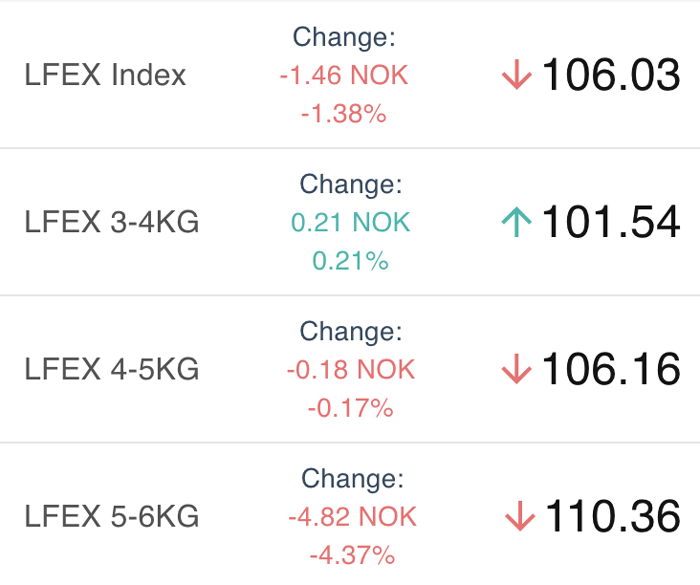This screenshot has width=700, height=585.
Task: Open the LFEX Index row label
Action: 105,75
